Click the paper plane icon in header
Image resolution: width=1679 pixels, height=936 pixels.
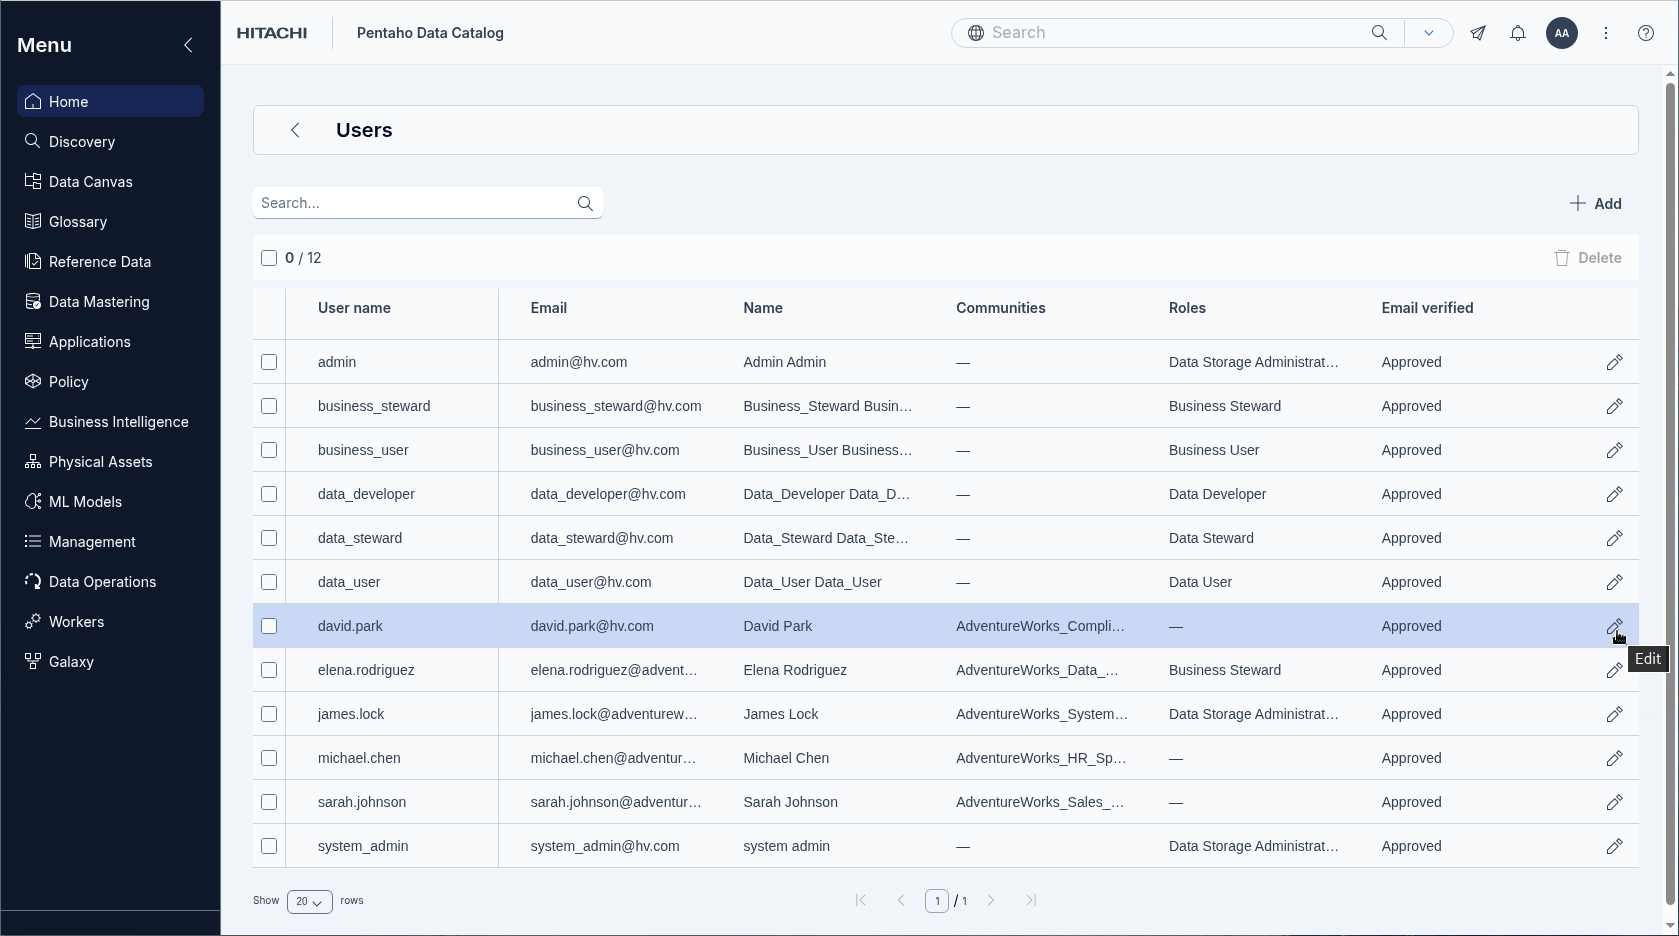(x=1477, y=33)
